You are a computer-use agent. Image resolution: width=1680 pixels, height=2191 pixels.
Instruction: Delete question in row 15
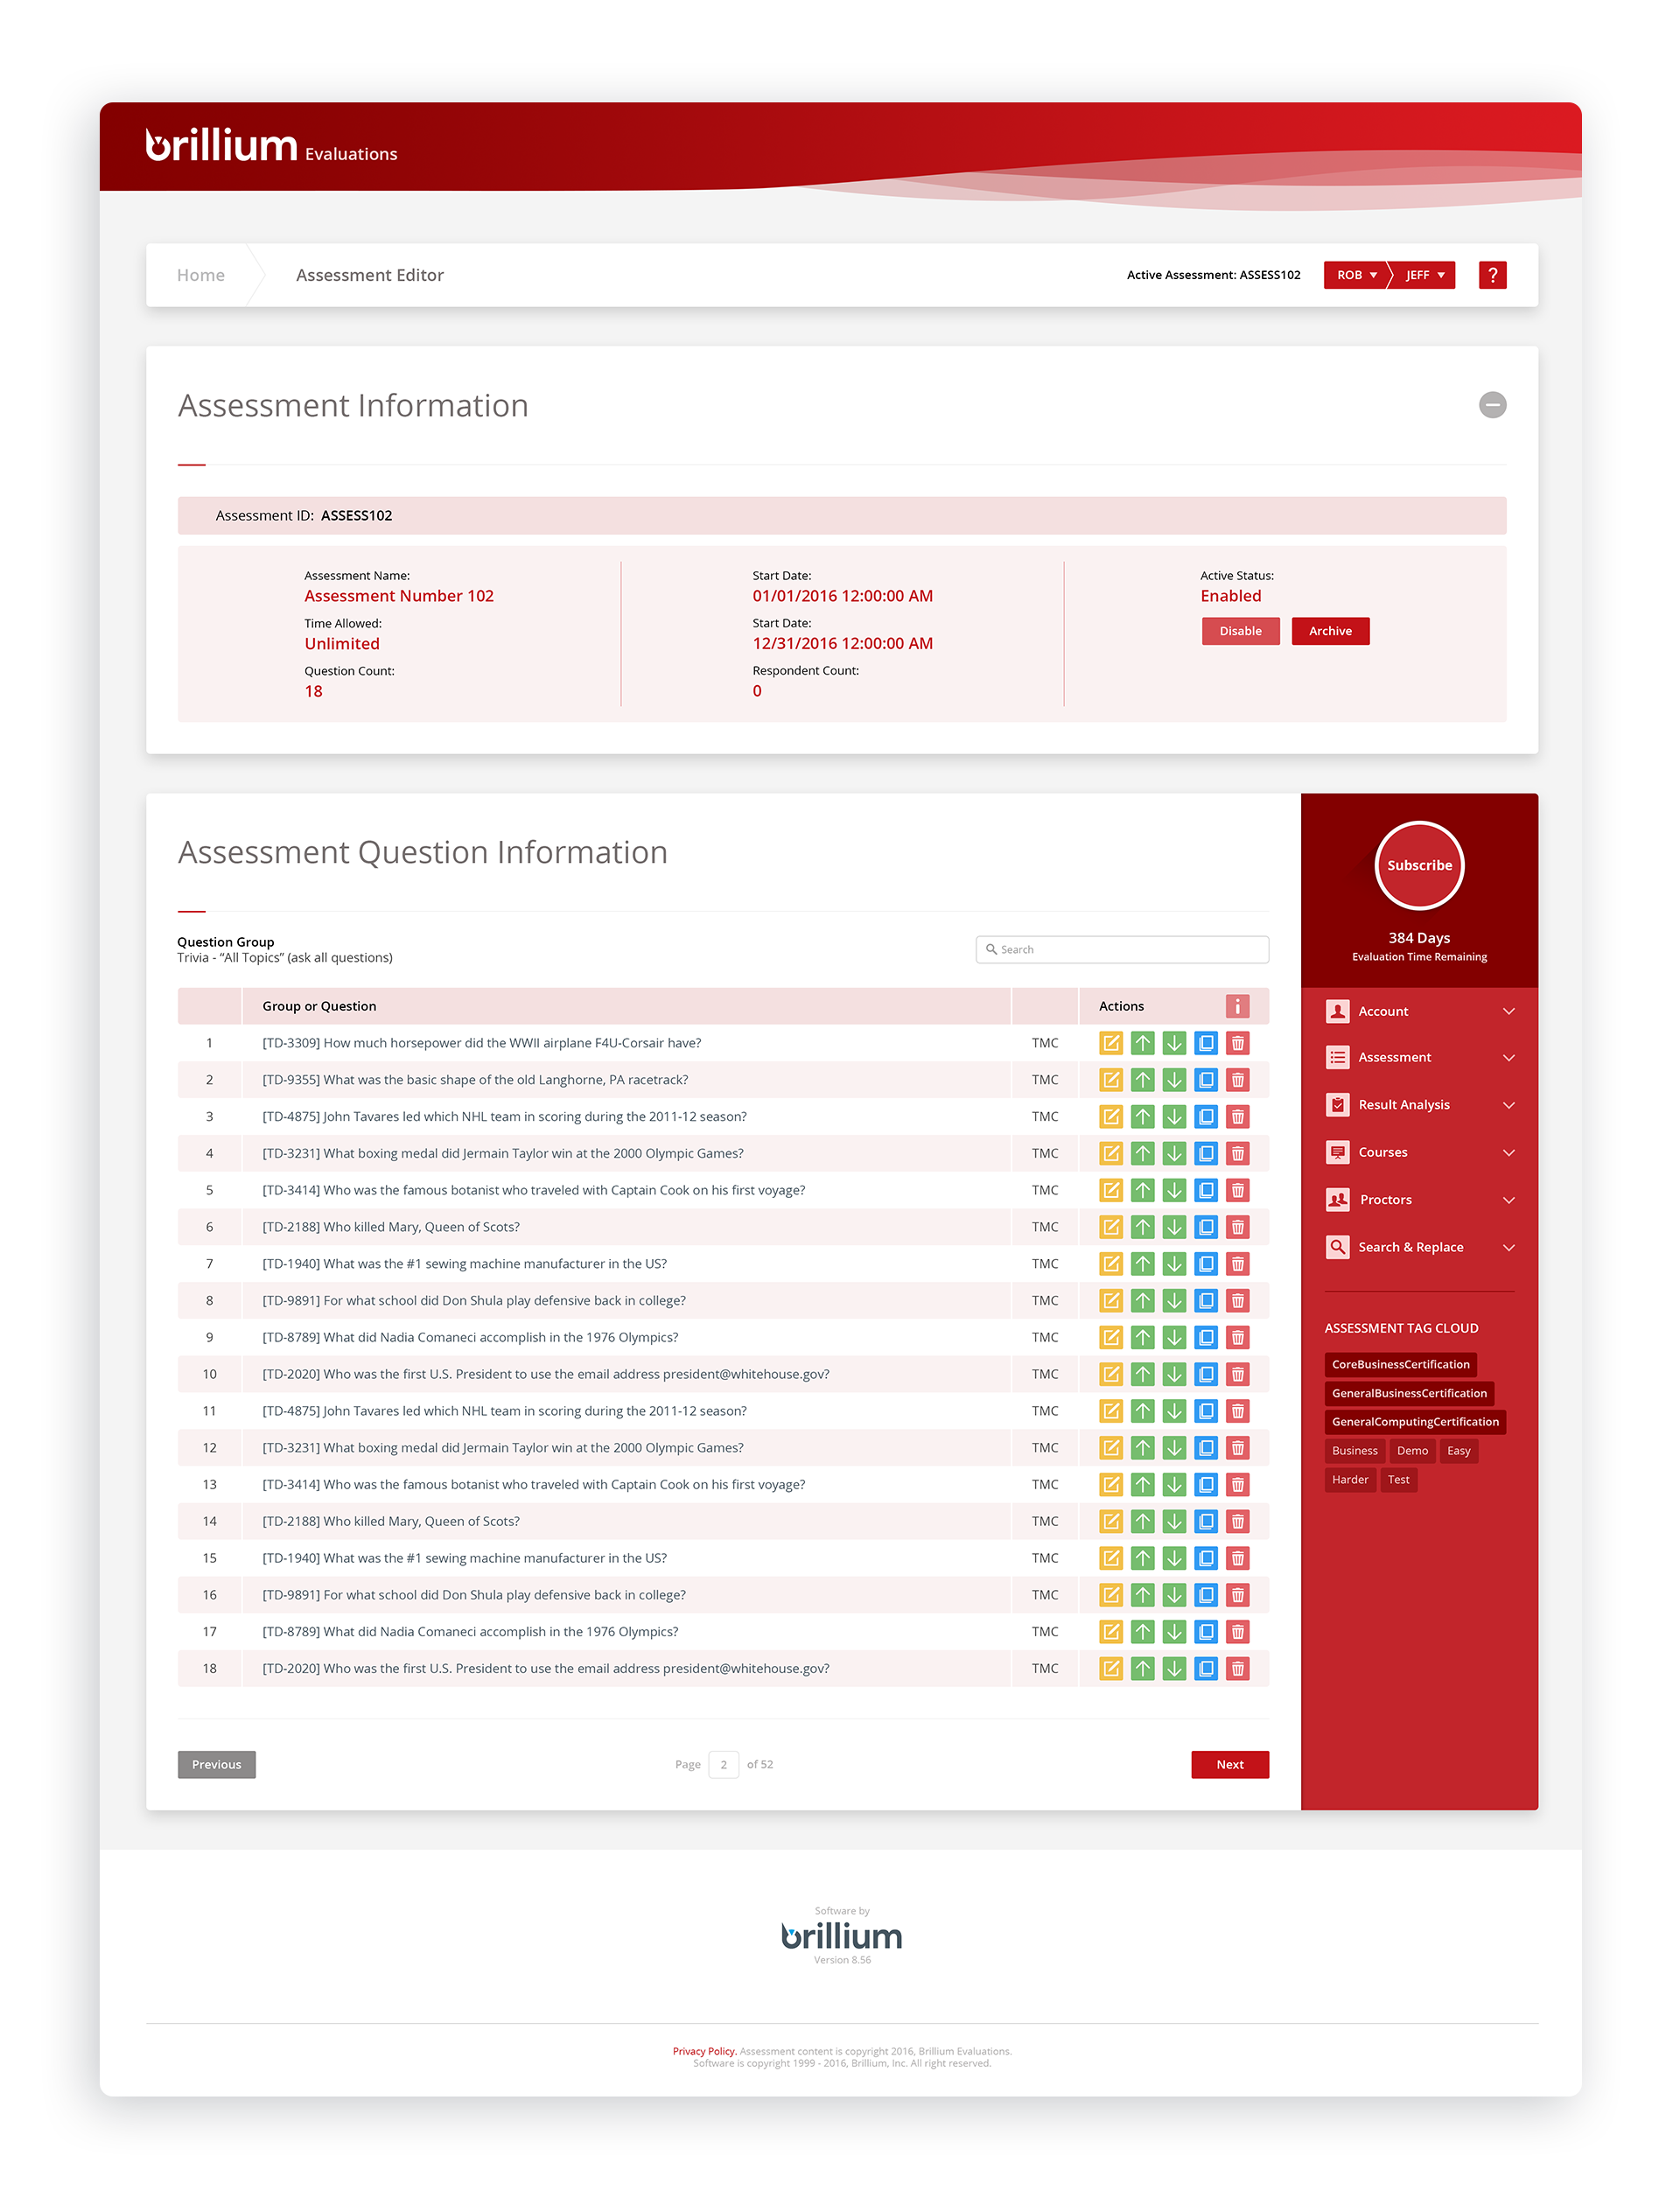point(1238,1558)
